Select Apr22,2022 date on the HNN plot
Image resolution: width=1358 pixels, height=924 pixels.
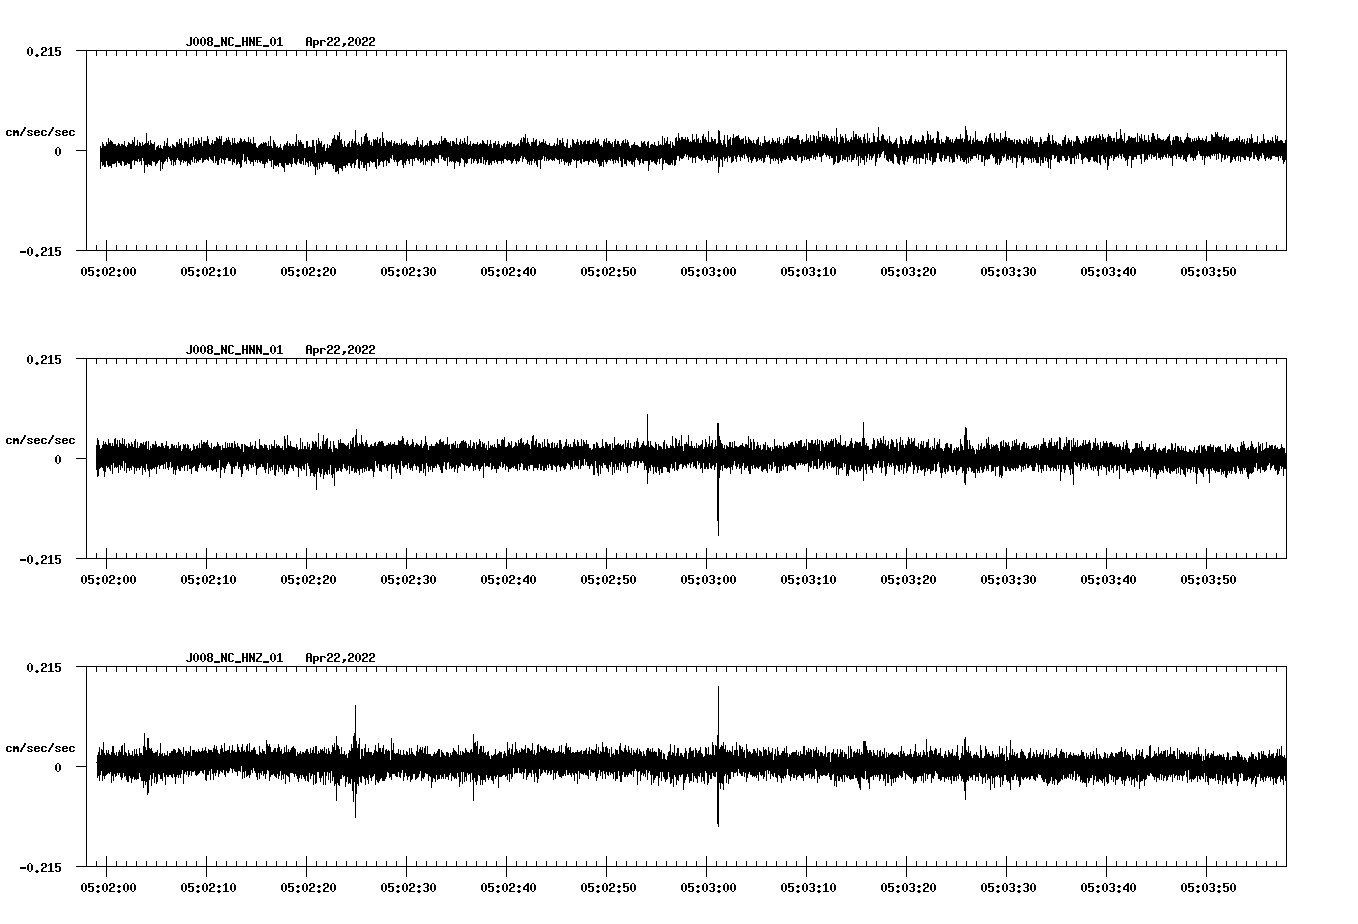point(340,350)
